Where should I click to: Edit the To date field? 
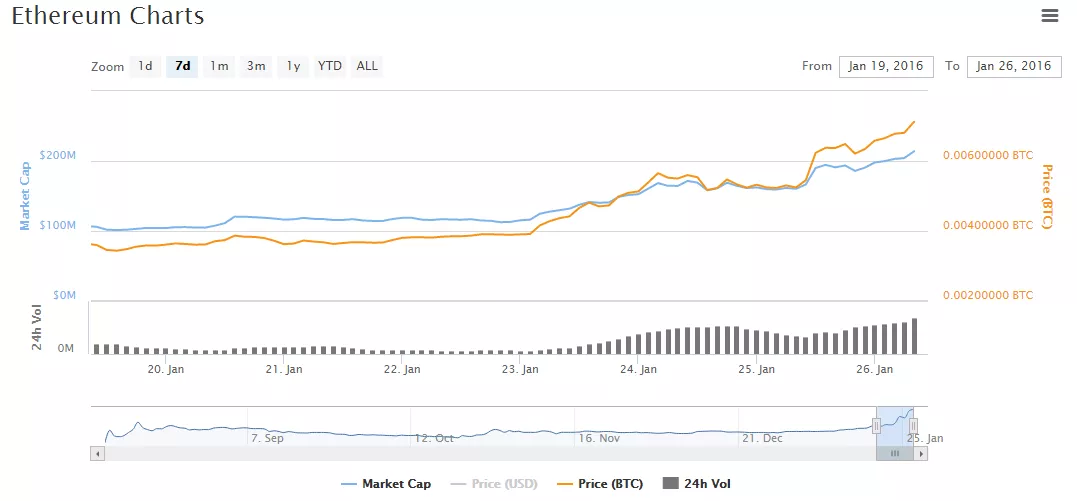pyautogui.click(x=1014, y=66)
